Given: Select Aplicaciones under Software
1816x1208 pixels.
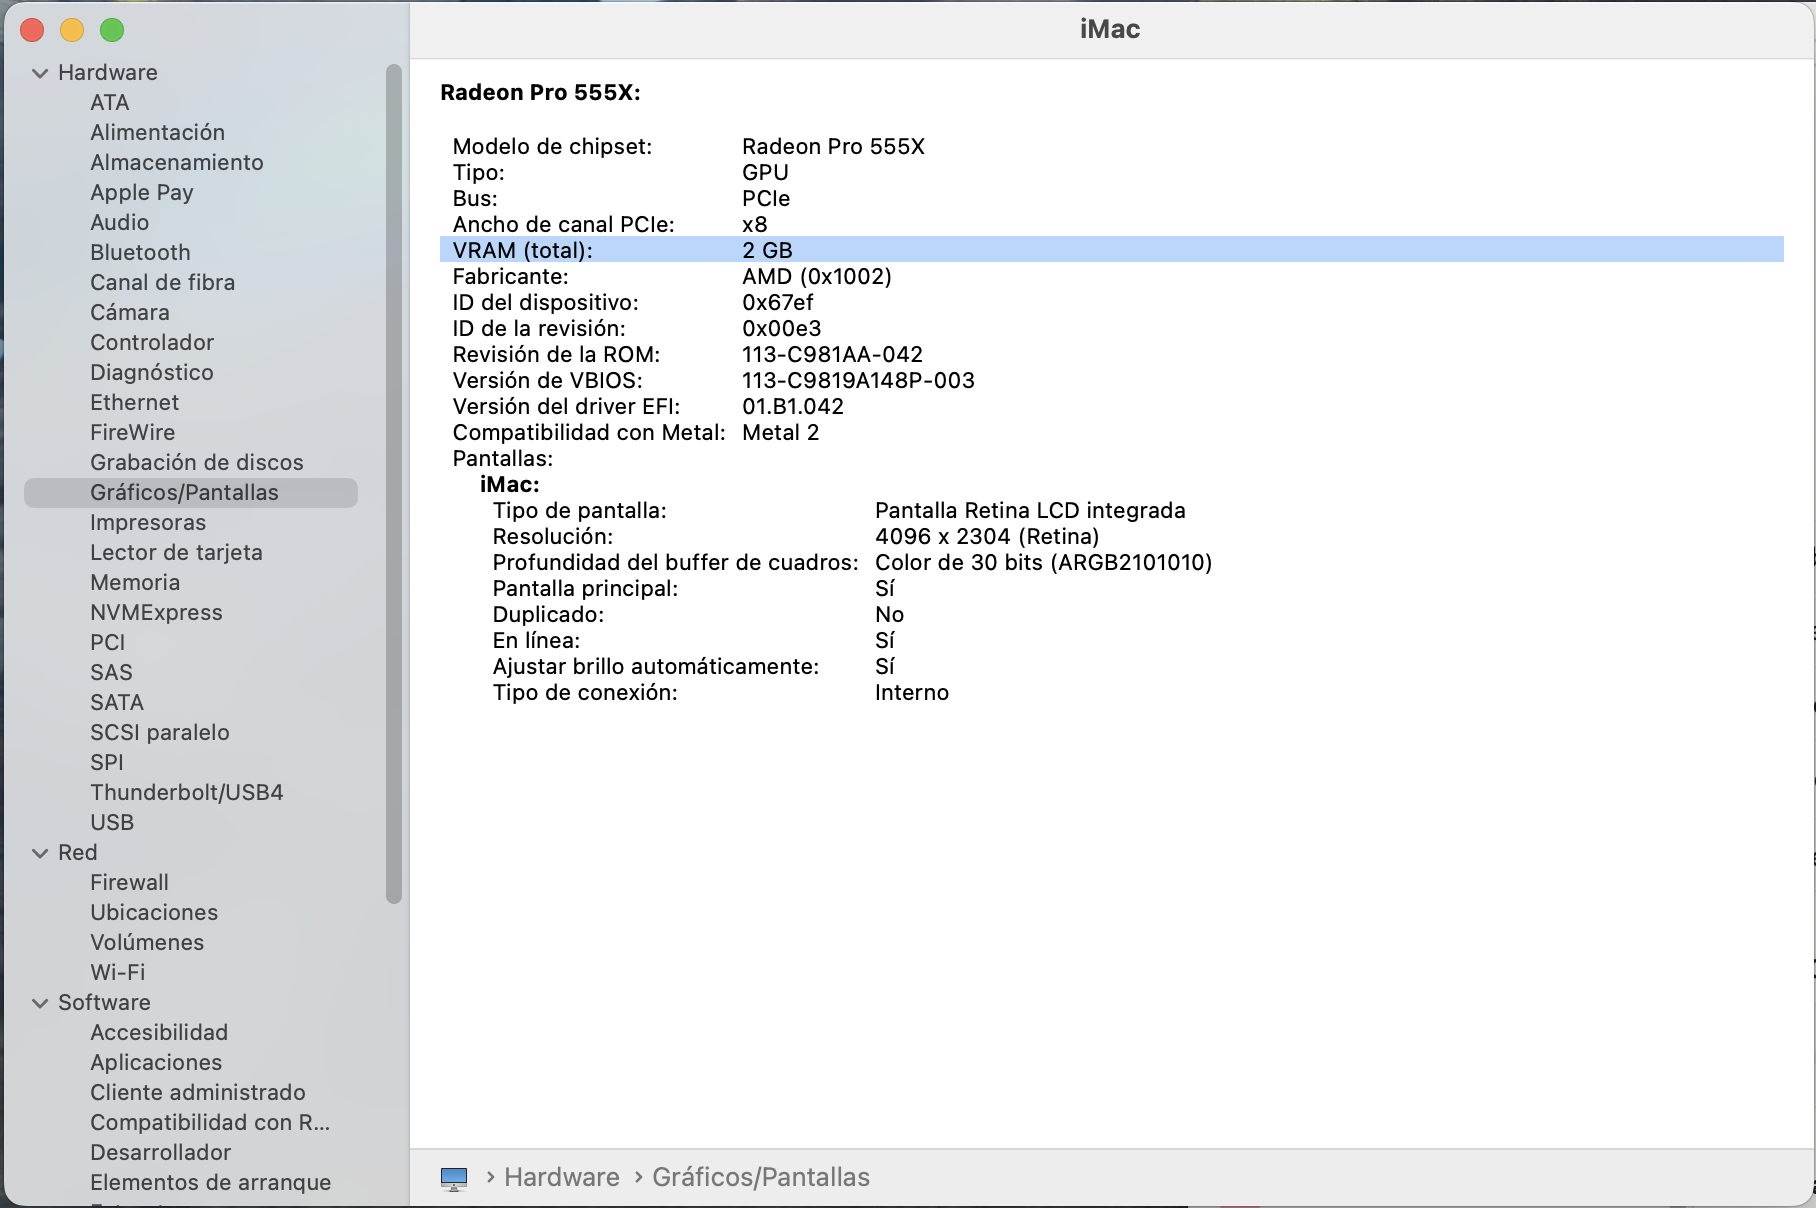Looking at the screenshot, I should tap(156, 1062).
